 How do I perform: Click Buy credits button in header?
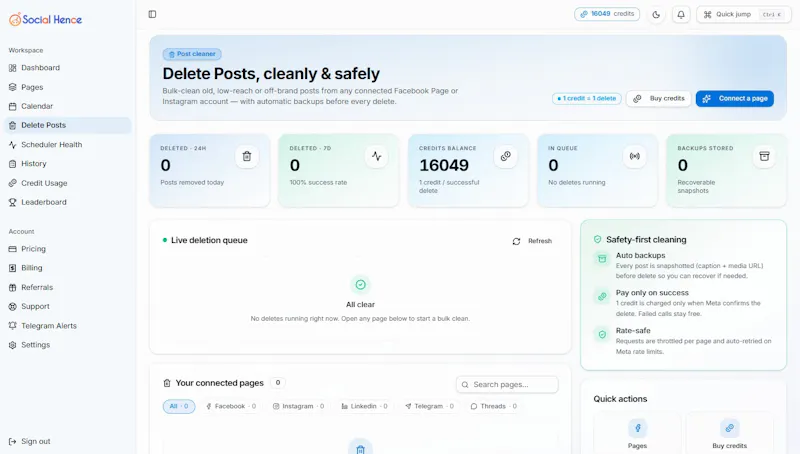pyautogui.click(x=659, y=98)
